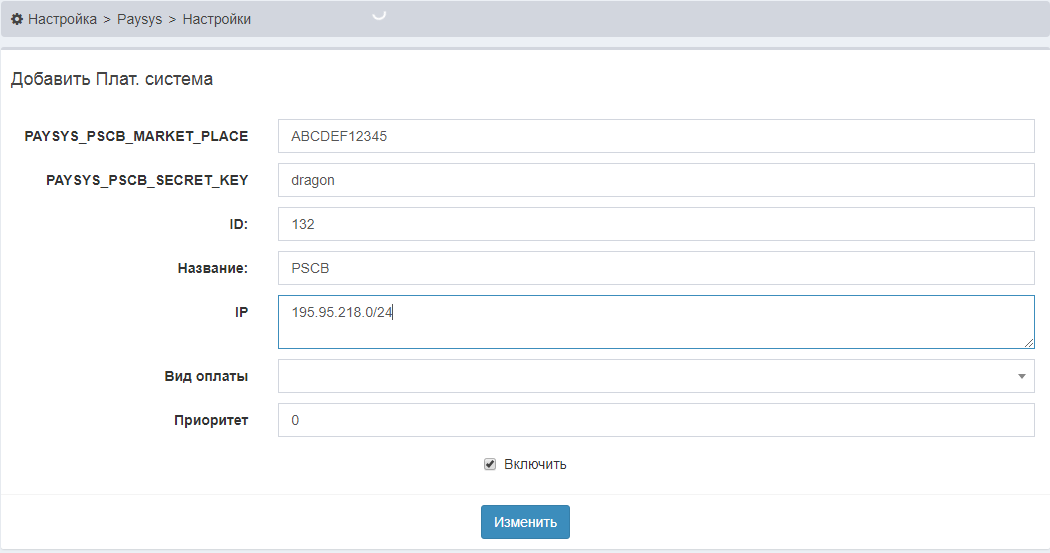This screenshot has height=553, width=1050.
Task: Click the dropdown arrow of Вид оплаты
Action: [x=1021, y=377]
